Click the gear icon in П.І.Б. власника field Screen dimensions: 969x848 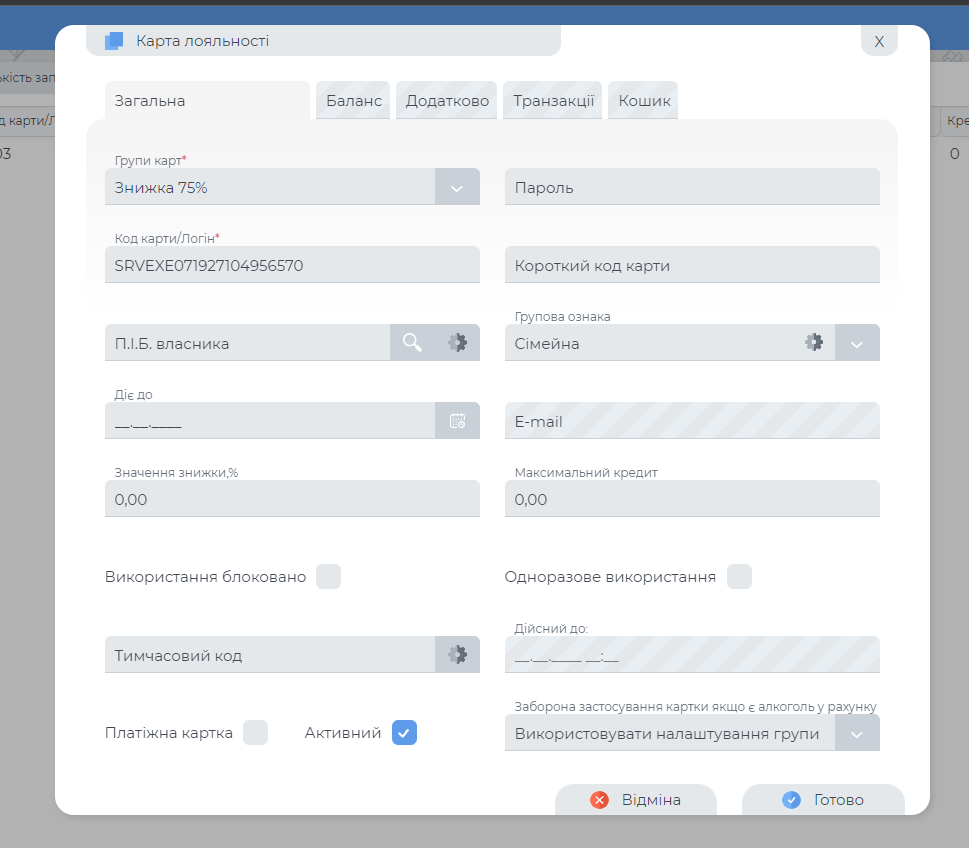458,342
